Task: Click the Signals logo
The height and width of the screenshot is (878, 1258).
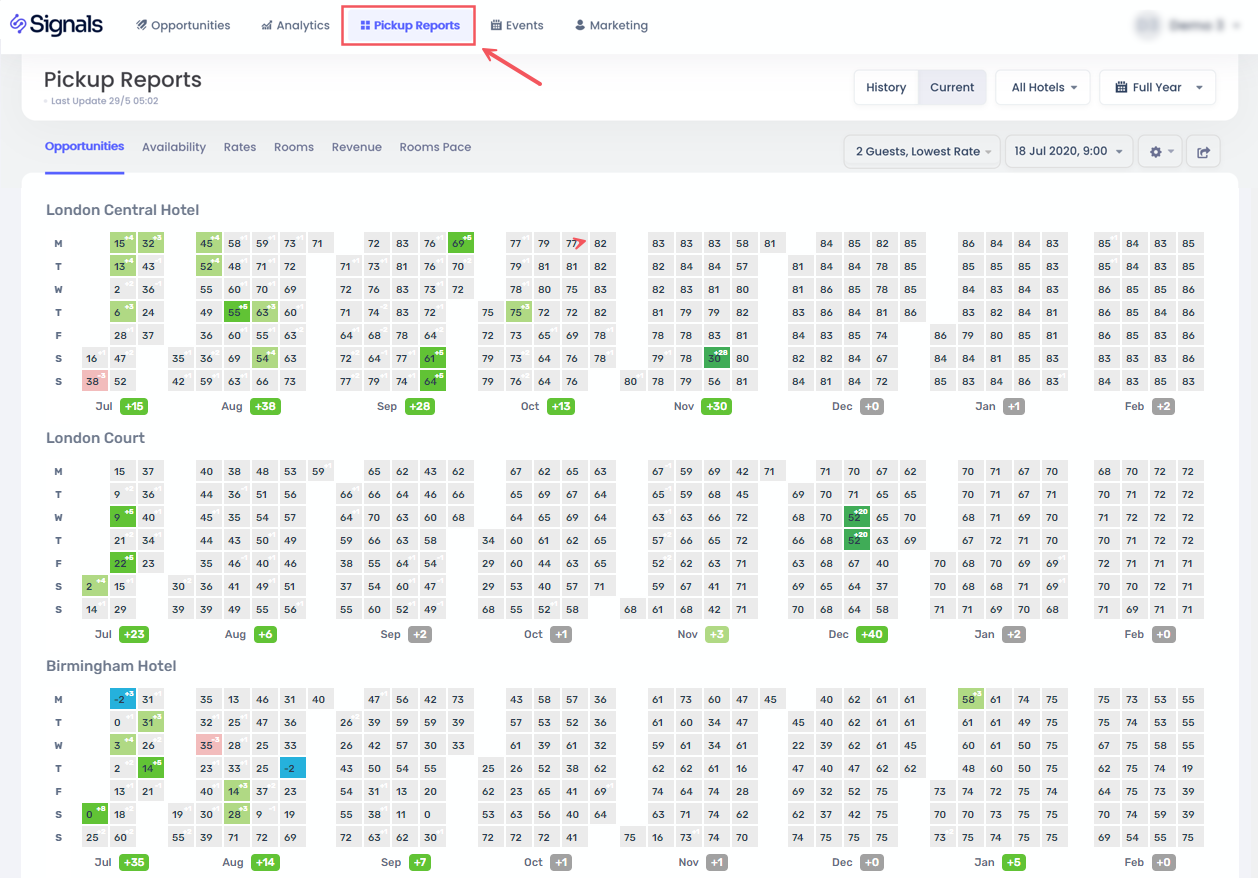Action: pos(57,25)
